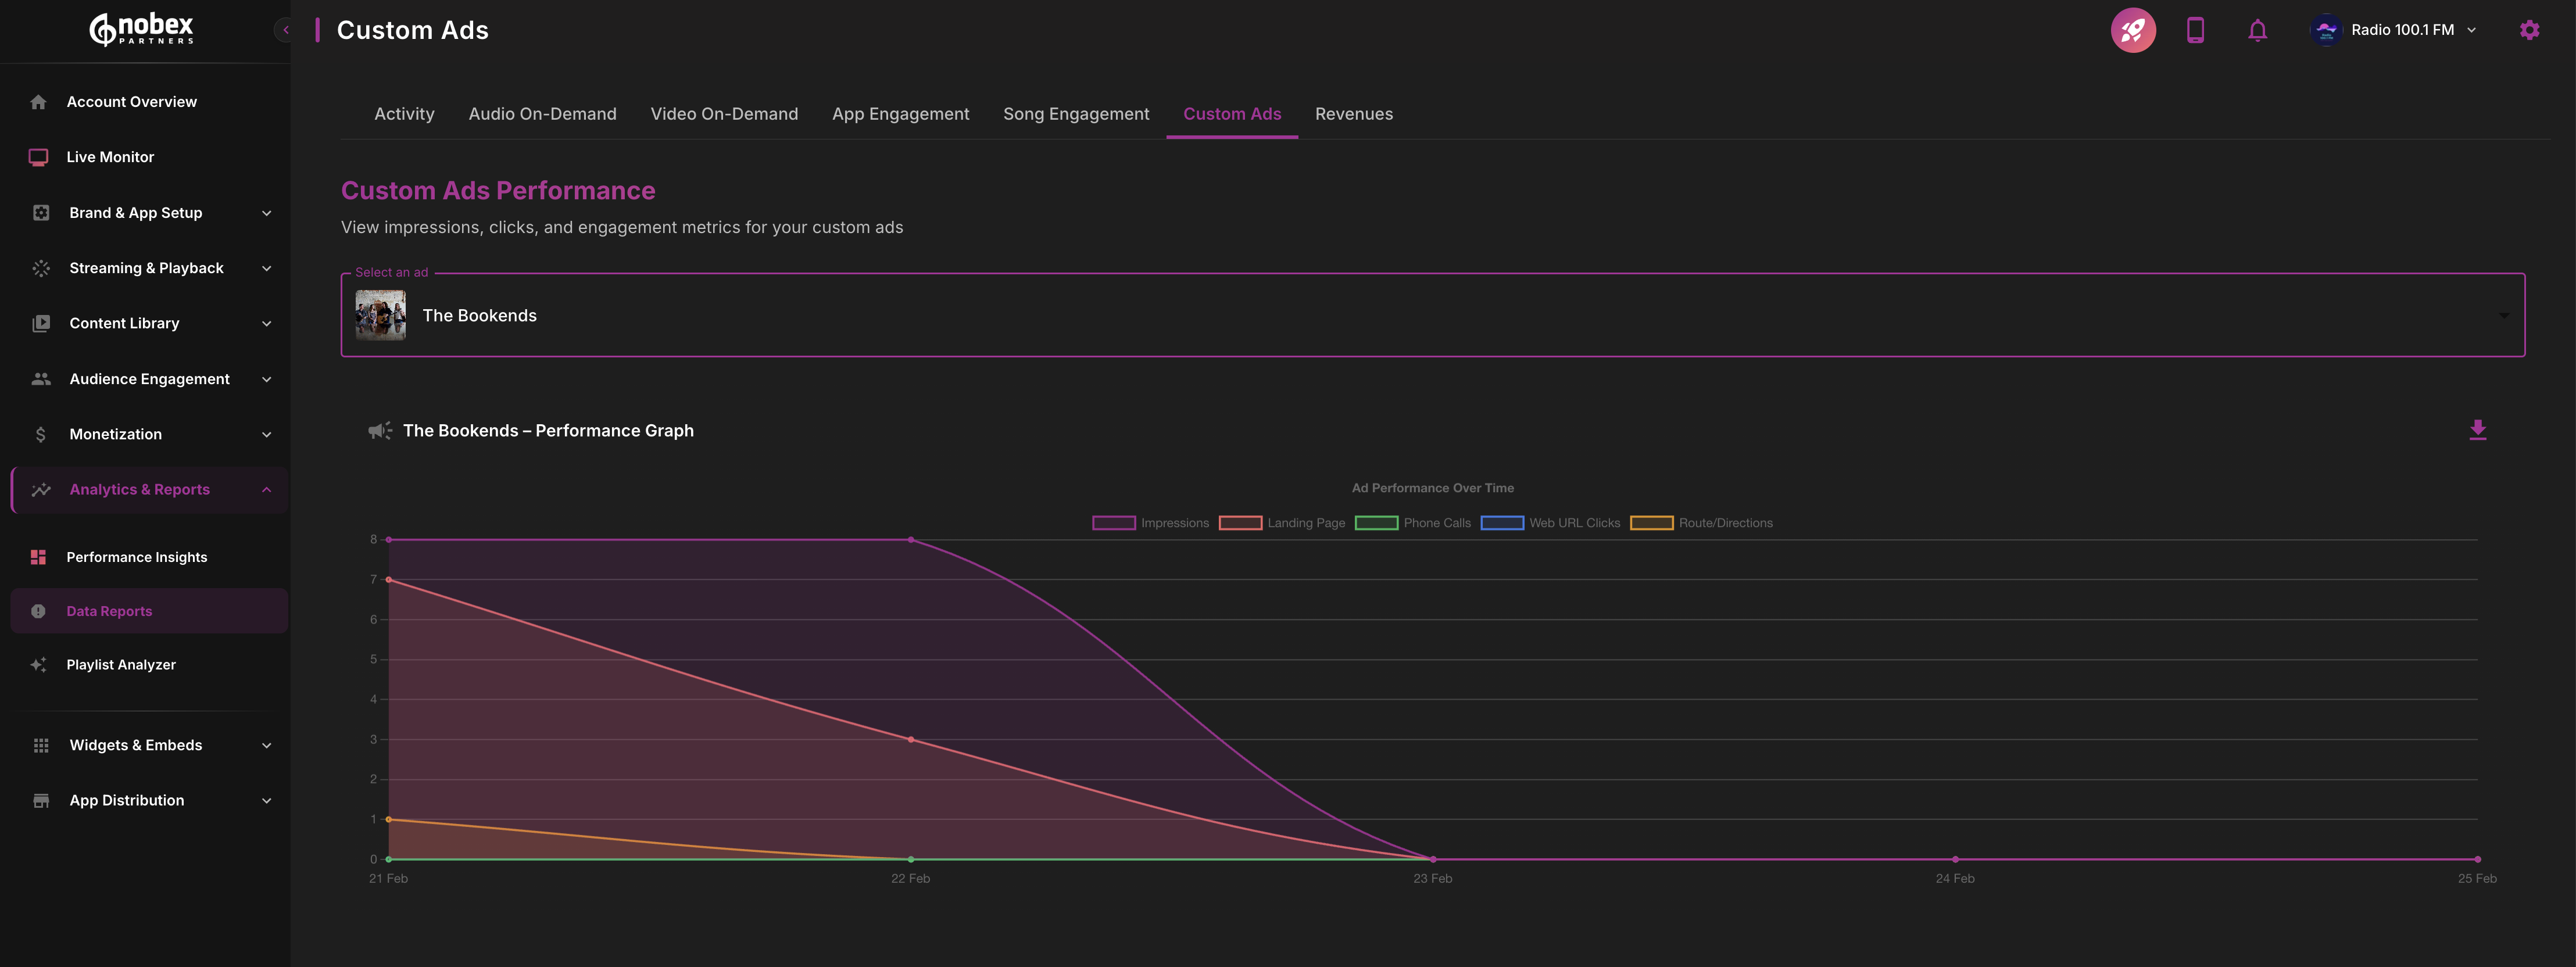Toggle the Impressions series in the legend
The height and width of the screenshot is (967, 2576).
(x=1174, y=523)
